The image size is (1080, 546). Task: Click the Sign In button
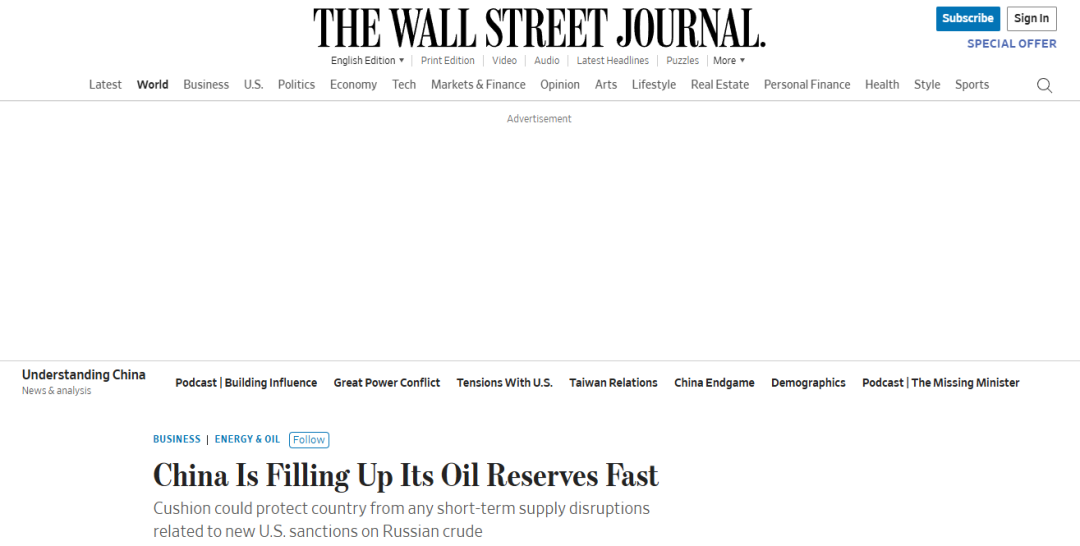[x=1031, y=19]
